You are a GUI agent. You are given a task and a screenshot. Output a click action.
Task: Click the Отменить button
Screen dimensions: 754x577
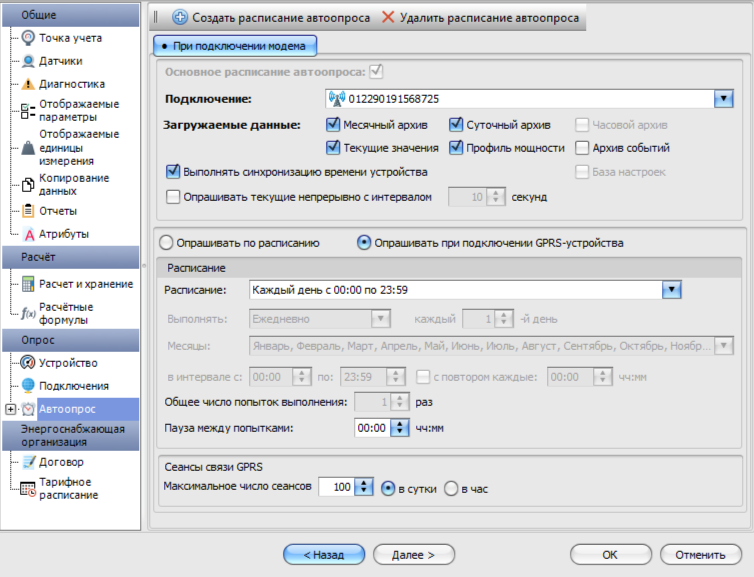[699, 554]
